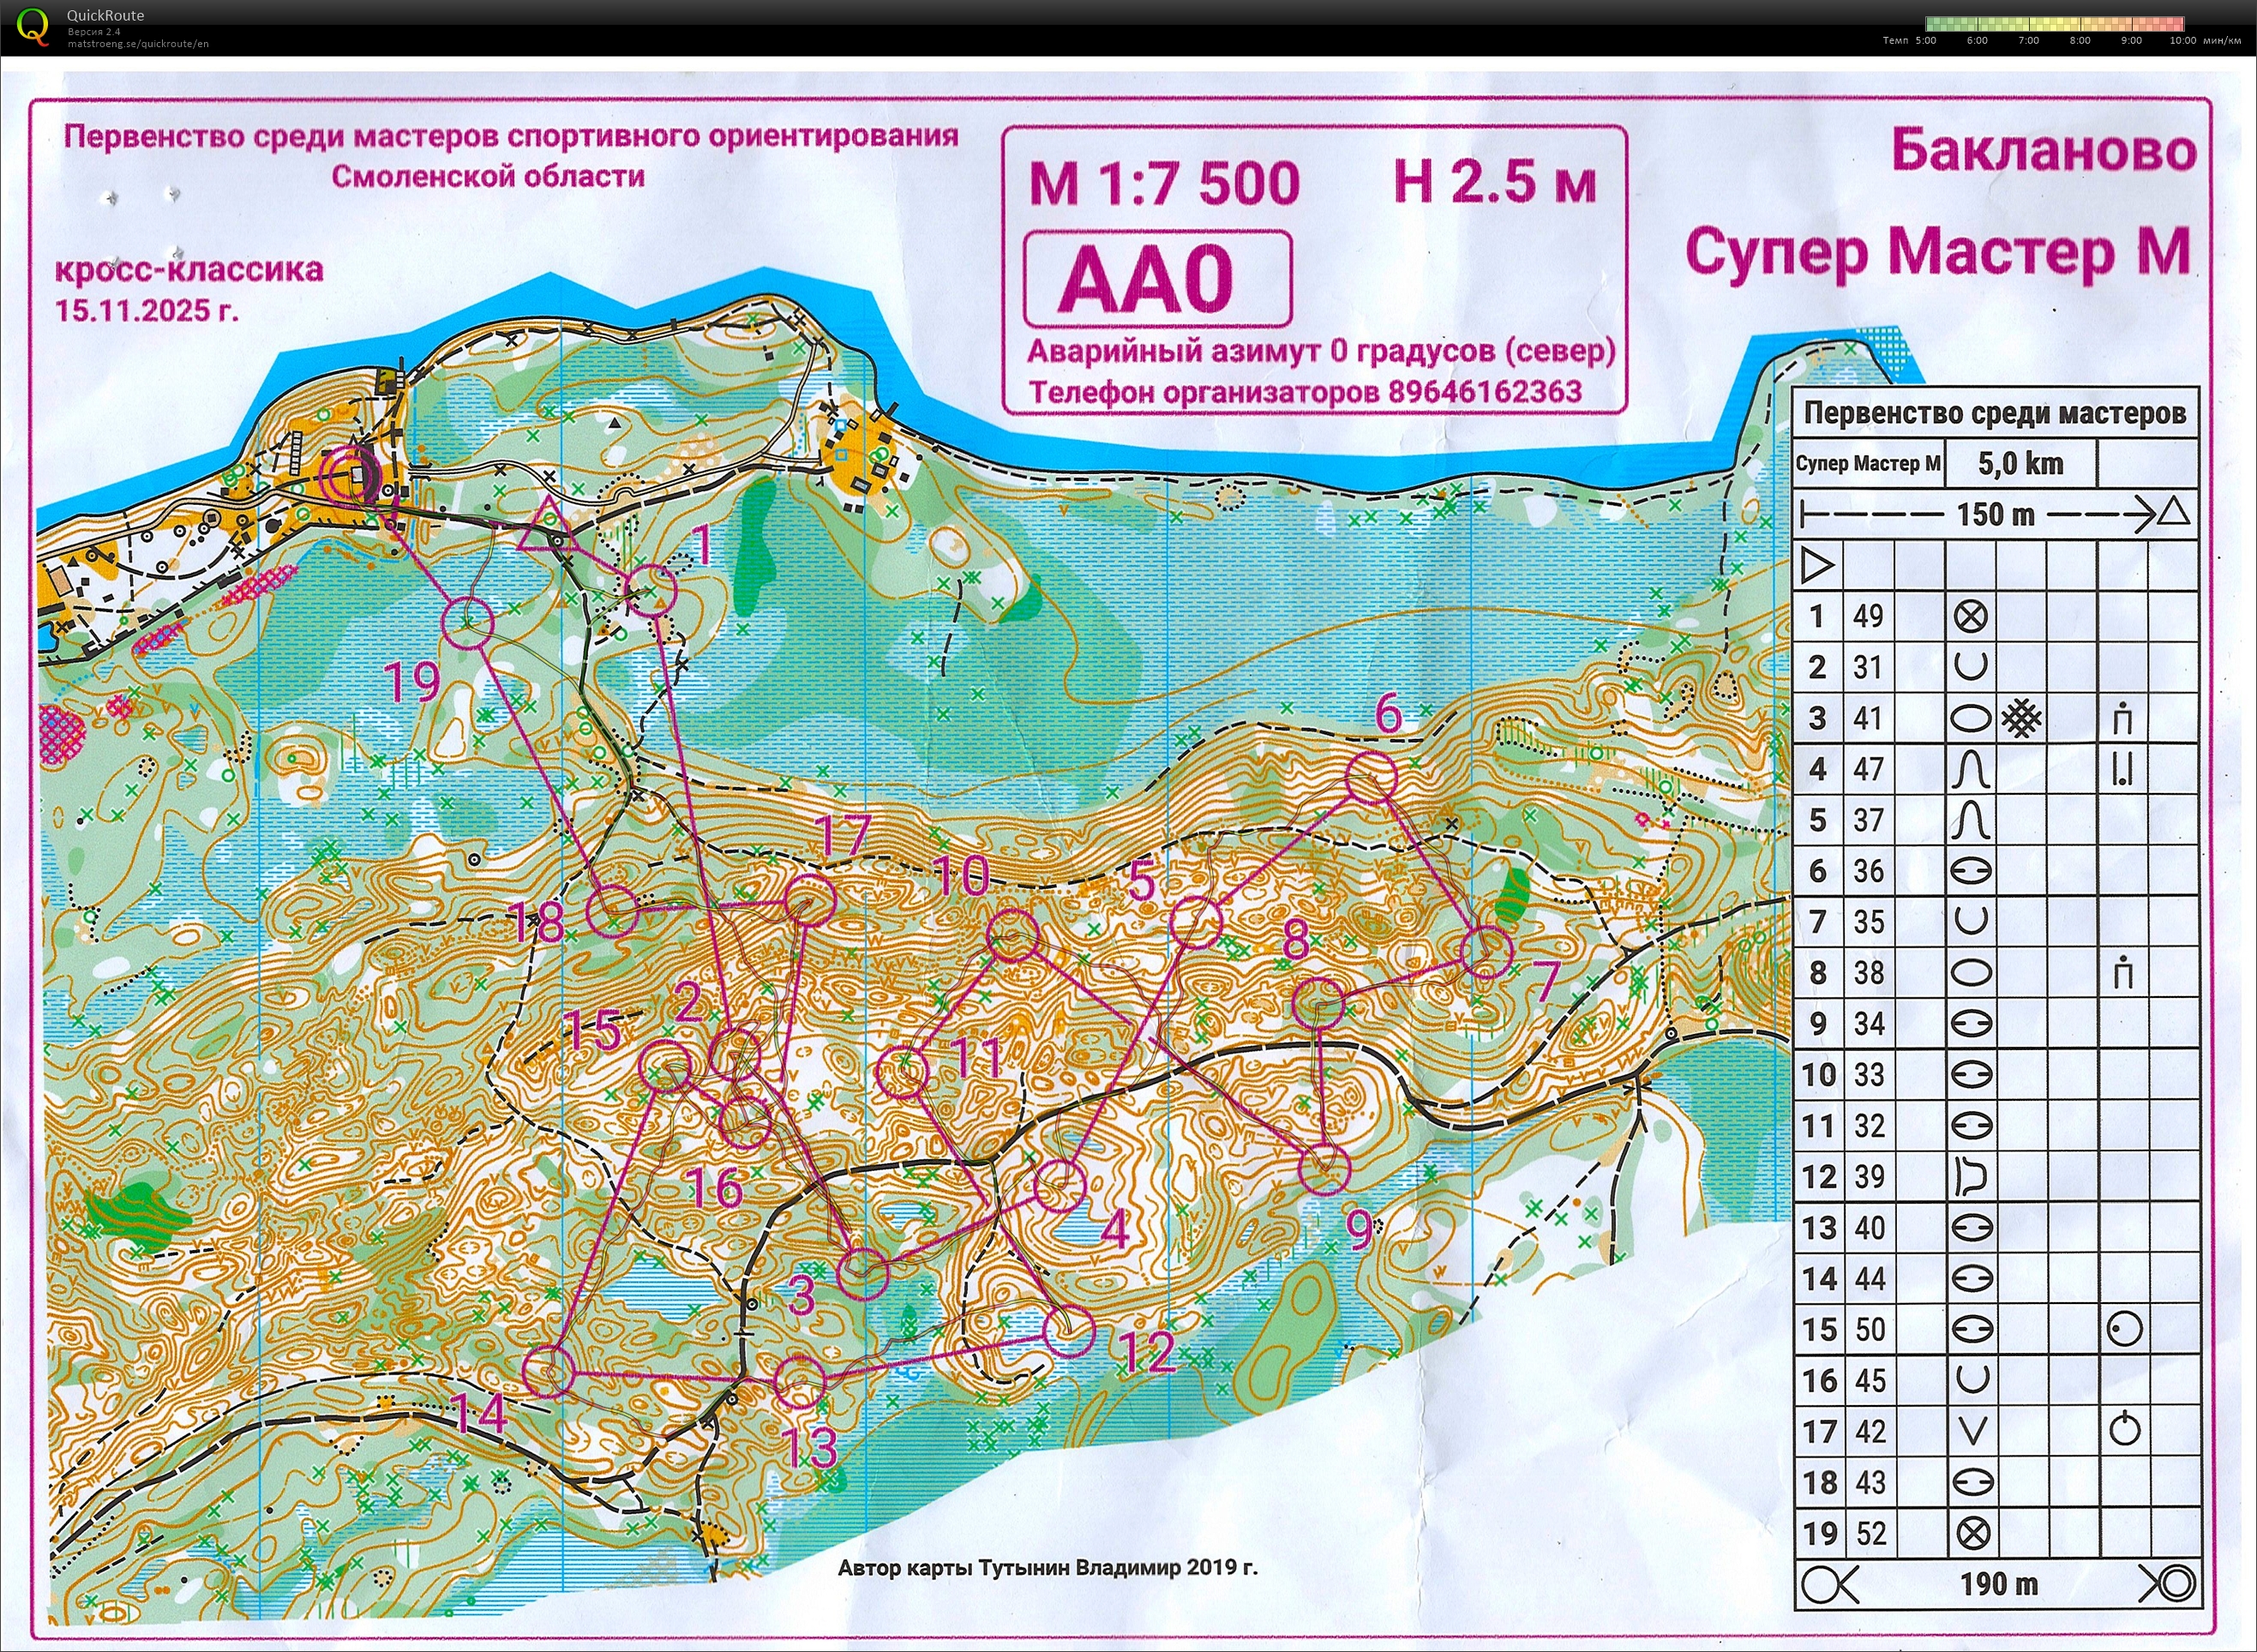Select control circle 6 on the map
The height and width of the screenshot is (1652, 2257).
pos(1370,777)
